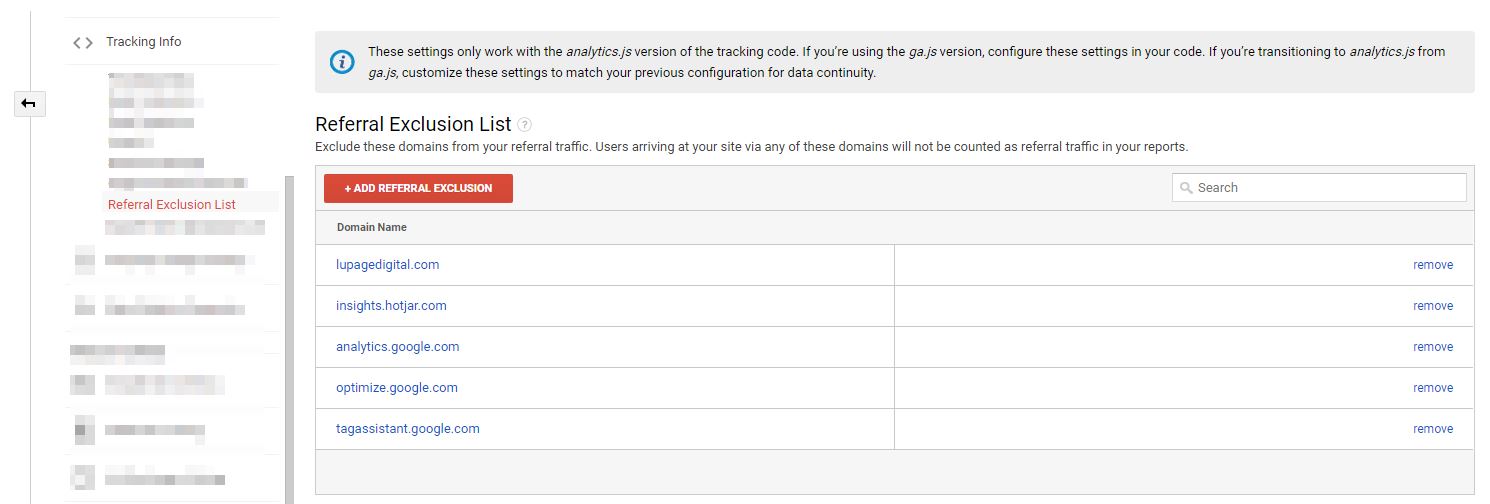Viewport: 1490px width, 504px height.
Task: Open the insights.hotjar.com domain link
Action: tap(391, 306)
